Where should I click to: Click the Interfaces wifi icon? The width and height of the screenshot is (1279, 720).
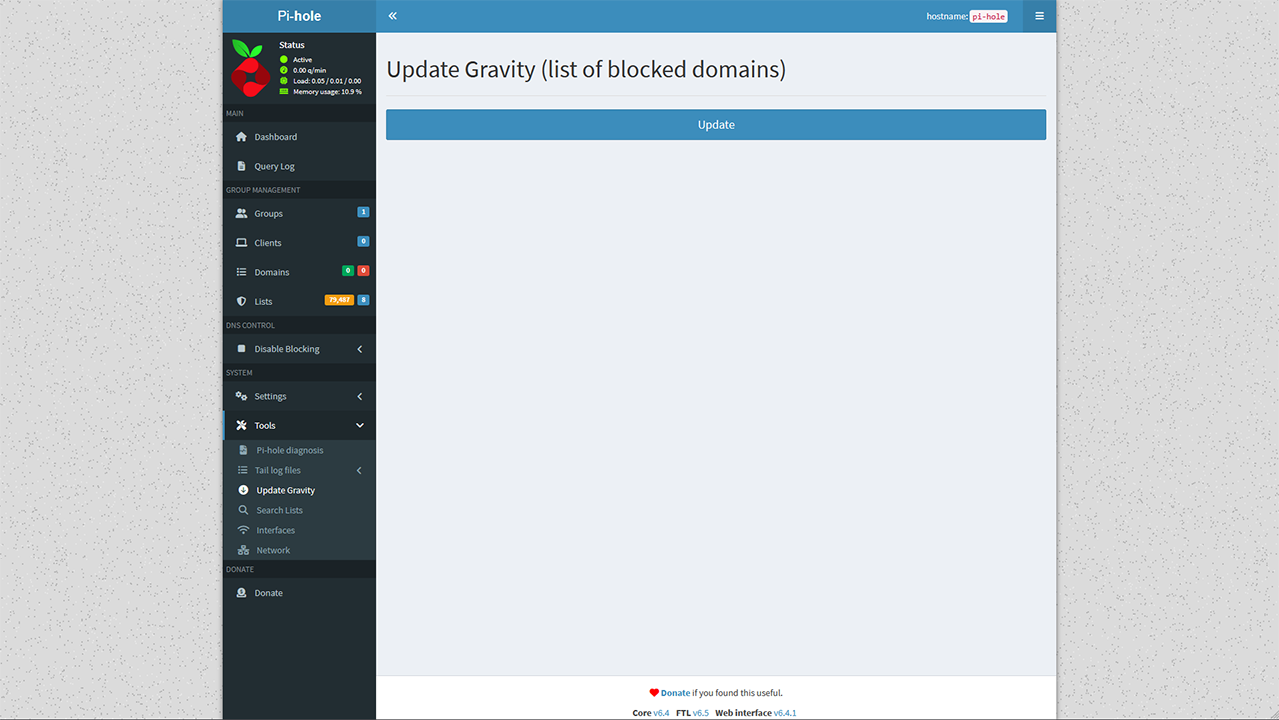pyautogui.click(x=243, y=530)
